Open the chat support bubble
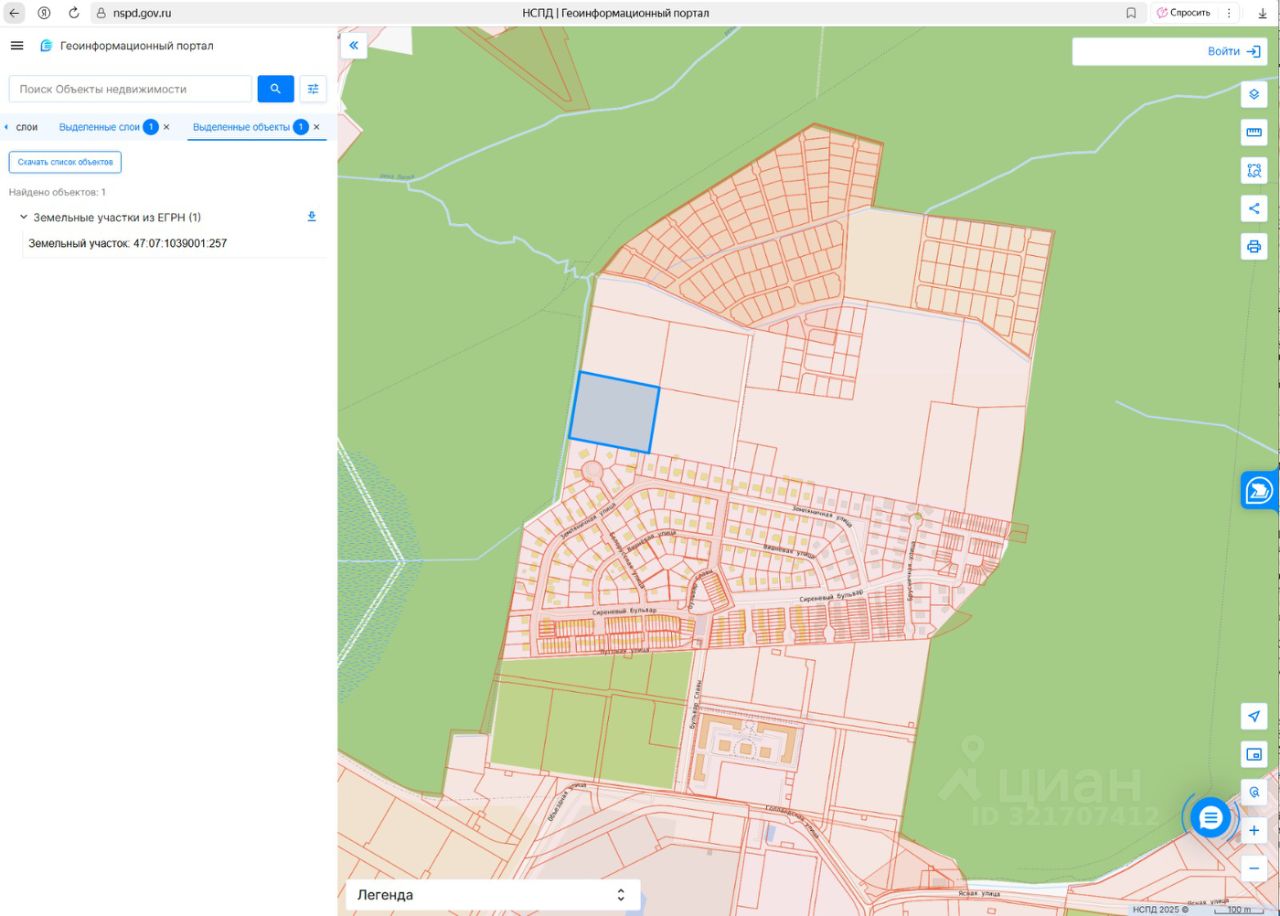This screenshot has width=1280, height=916. pyautogui.click(x=1211, y=818)
